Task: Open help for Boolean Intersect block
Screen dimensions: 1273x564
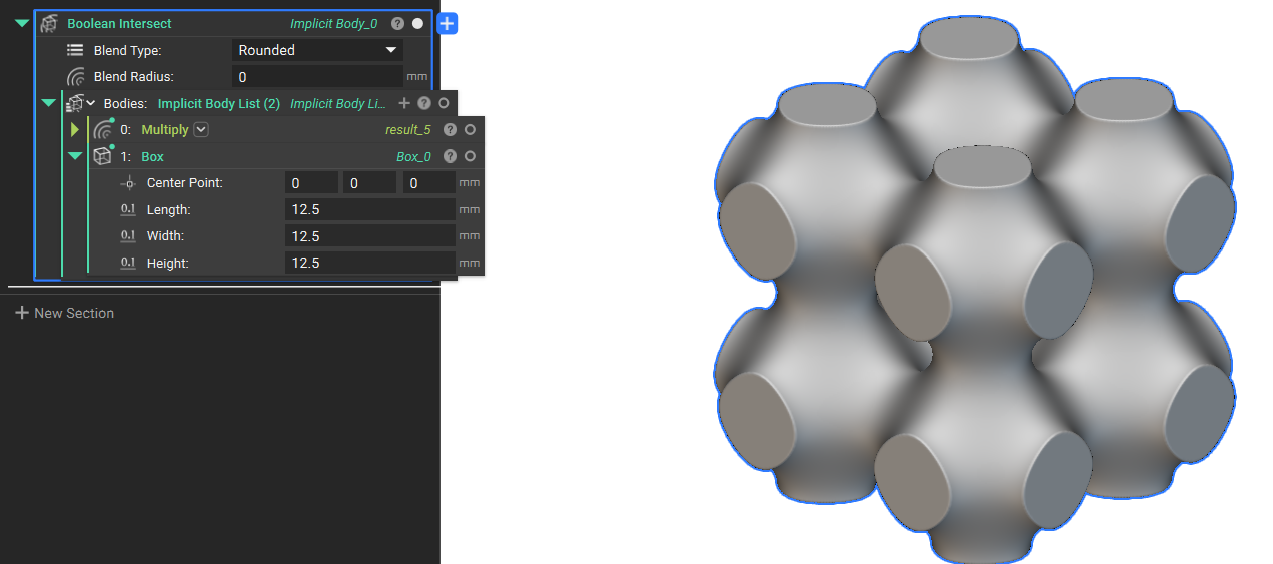Action: 398,23
